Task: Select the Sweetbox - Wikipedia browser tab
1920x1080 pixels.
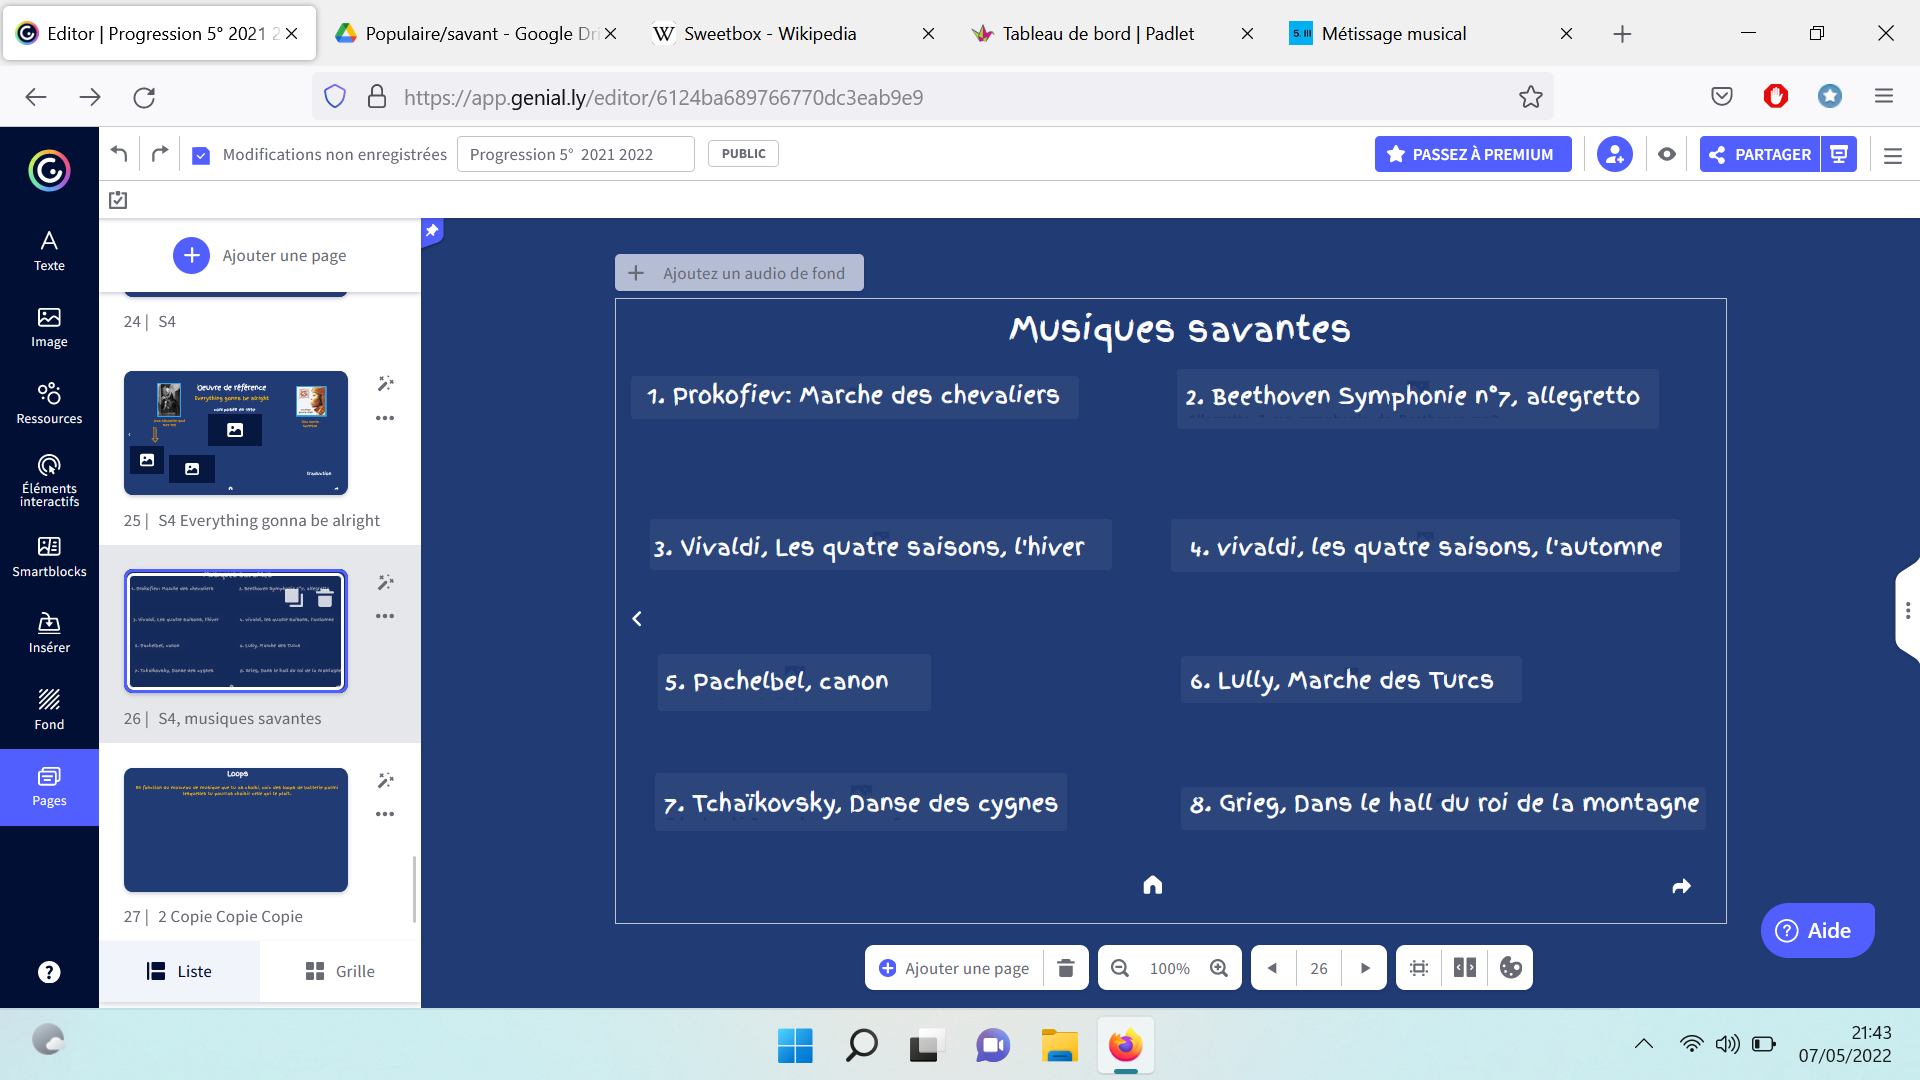Action: pyautogui.click(x=770, y=33)
